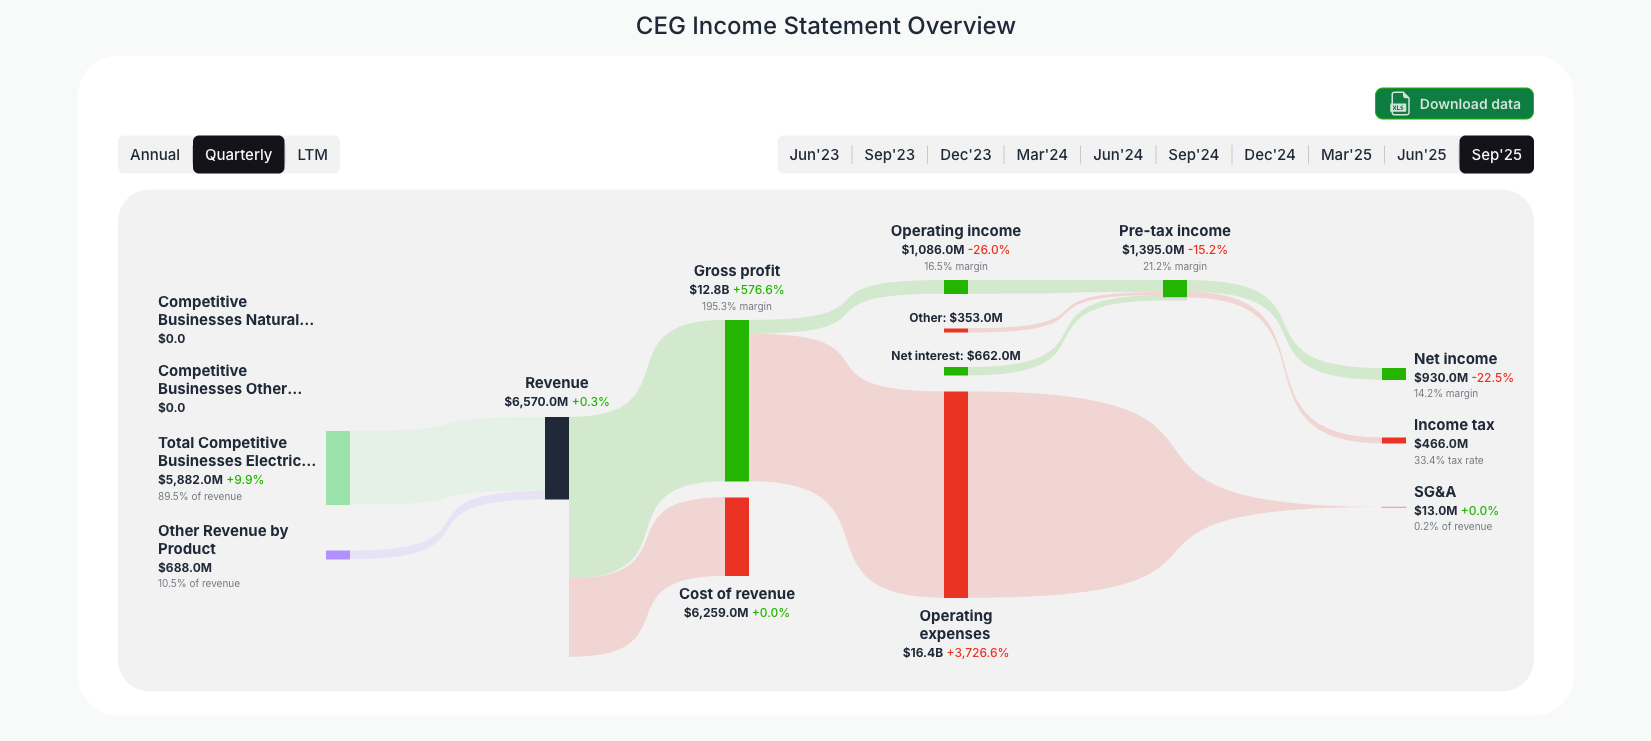Screen dimensions: 1651x741
Task: Click the red Cost of revenue bar
Action: 736,535
